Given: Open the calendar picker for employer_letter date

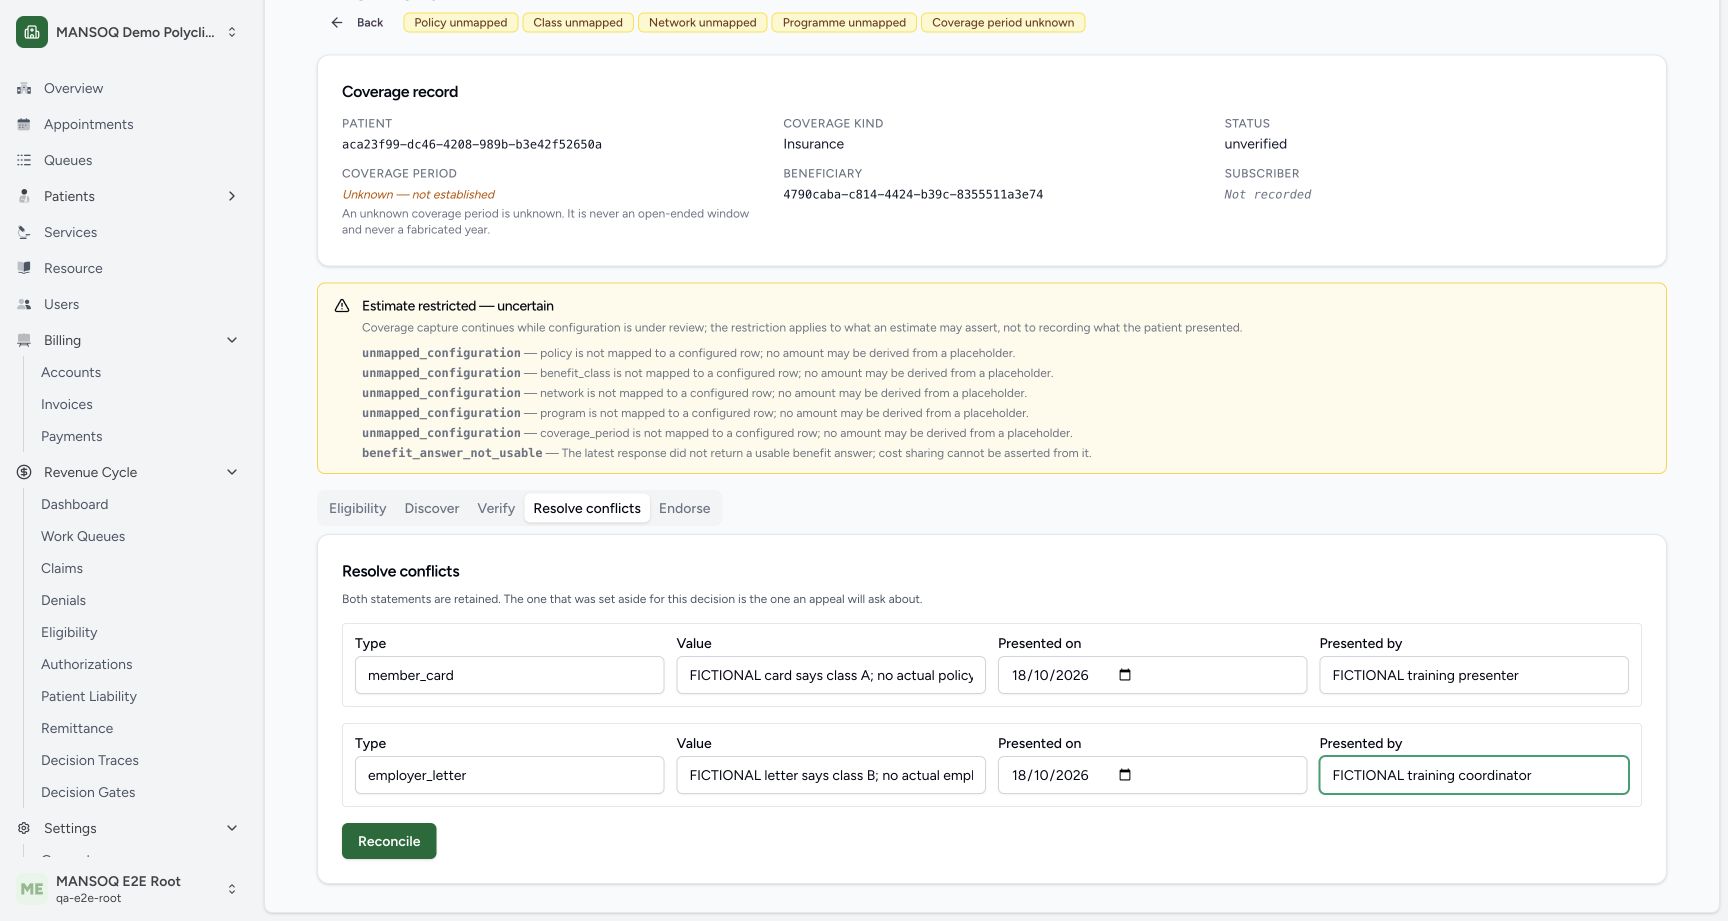Looking at the screenshot, I should [1125, 775].
